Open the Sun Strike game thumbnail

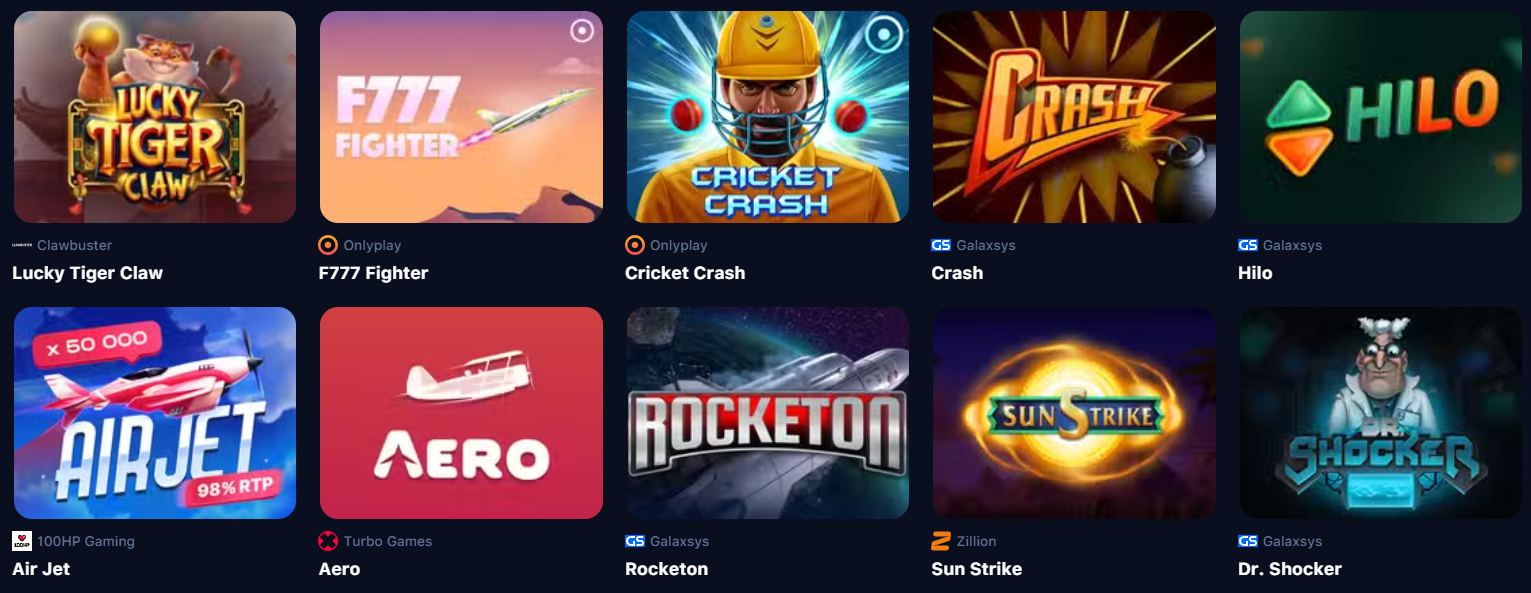1074,413
